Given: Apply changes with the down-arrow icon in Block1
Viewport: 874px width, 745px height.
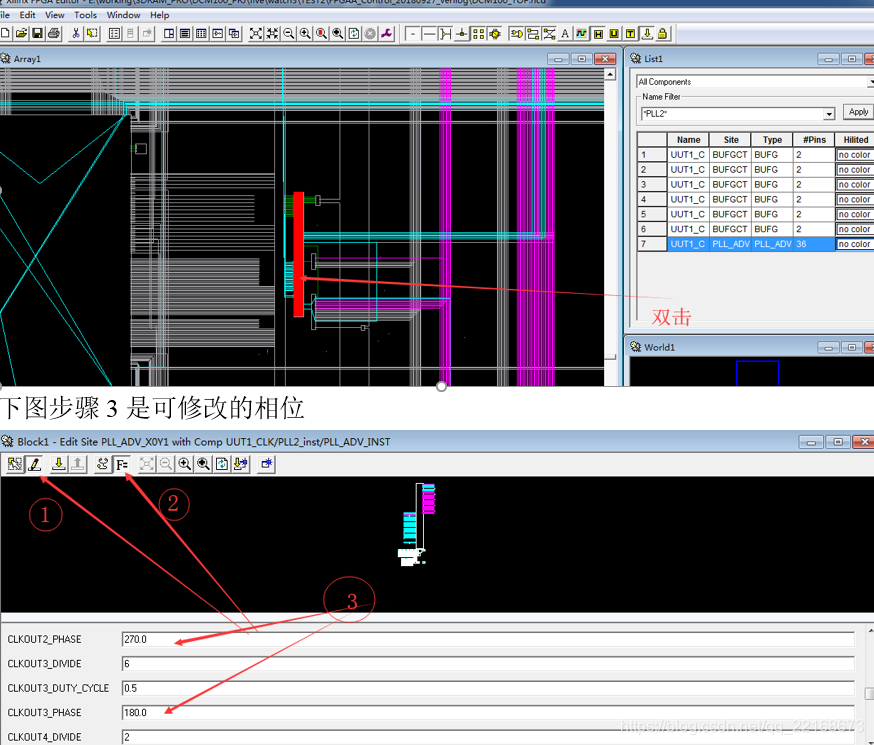Looking at the screenshot, I should [x=59, y=464].
